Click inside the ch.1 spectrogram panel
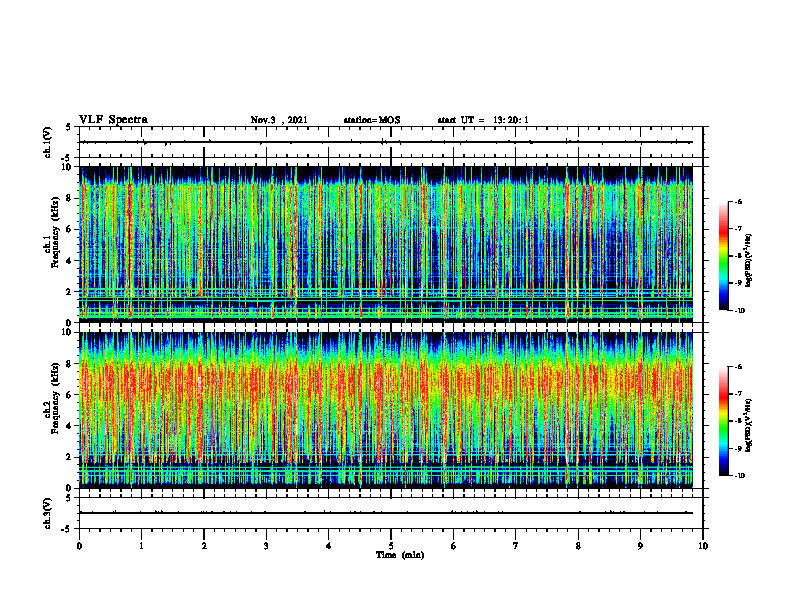The height and width of the screenshot is (612, 792). click(386, 244)
